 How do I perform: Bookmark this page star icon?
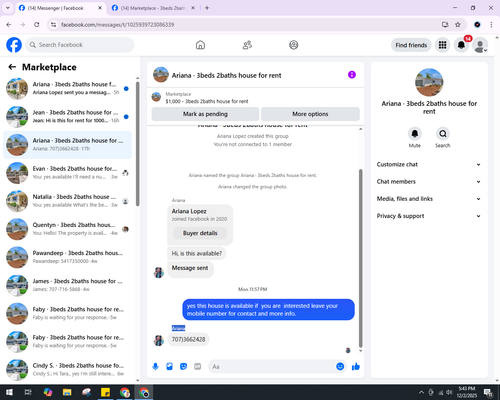click(458, 25)
